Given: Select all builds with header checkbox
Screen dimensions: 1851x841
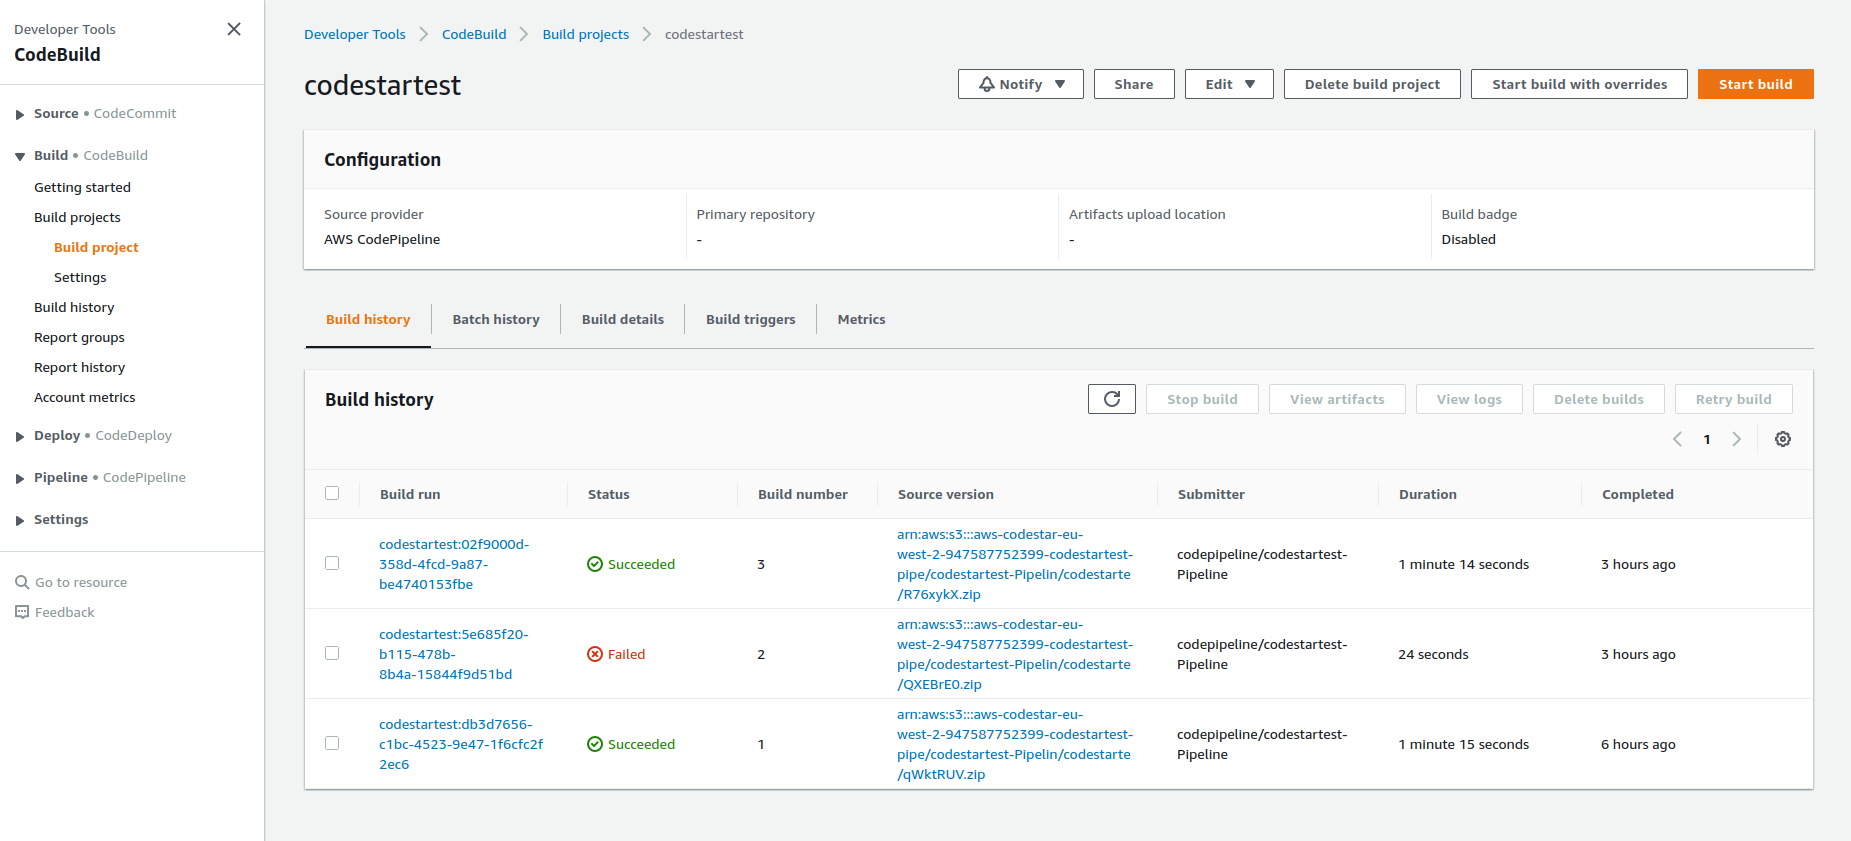Looking at the screenshot, I should pyautogui.click(x=332, y=493).
